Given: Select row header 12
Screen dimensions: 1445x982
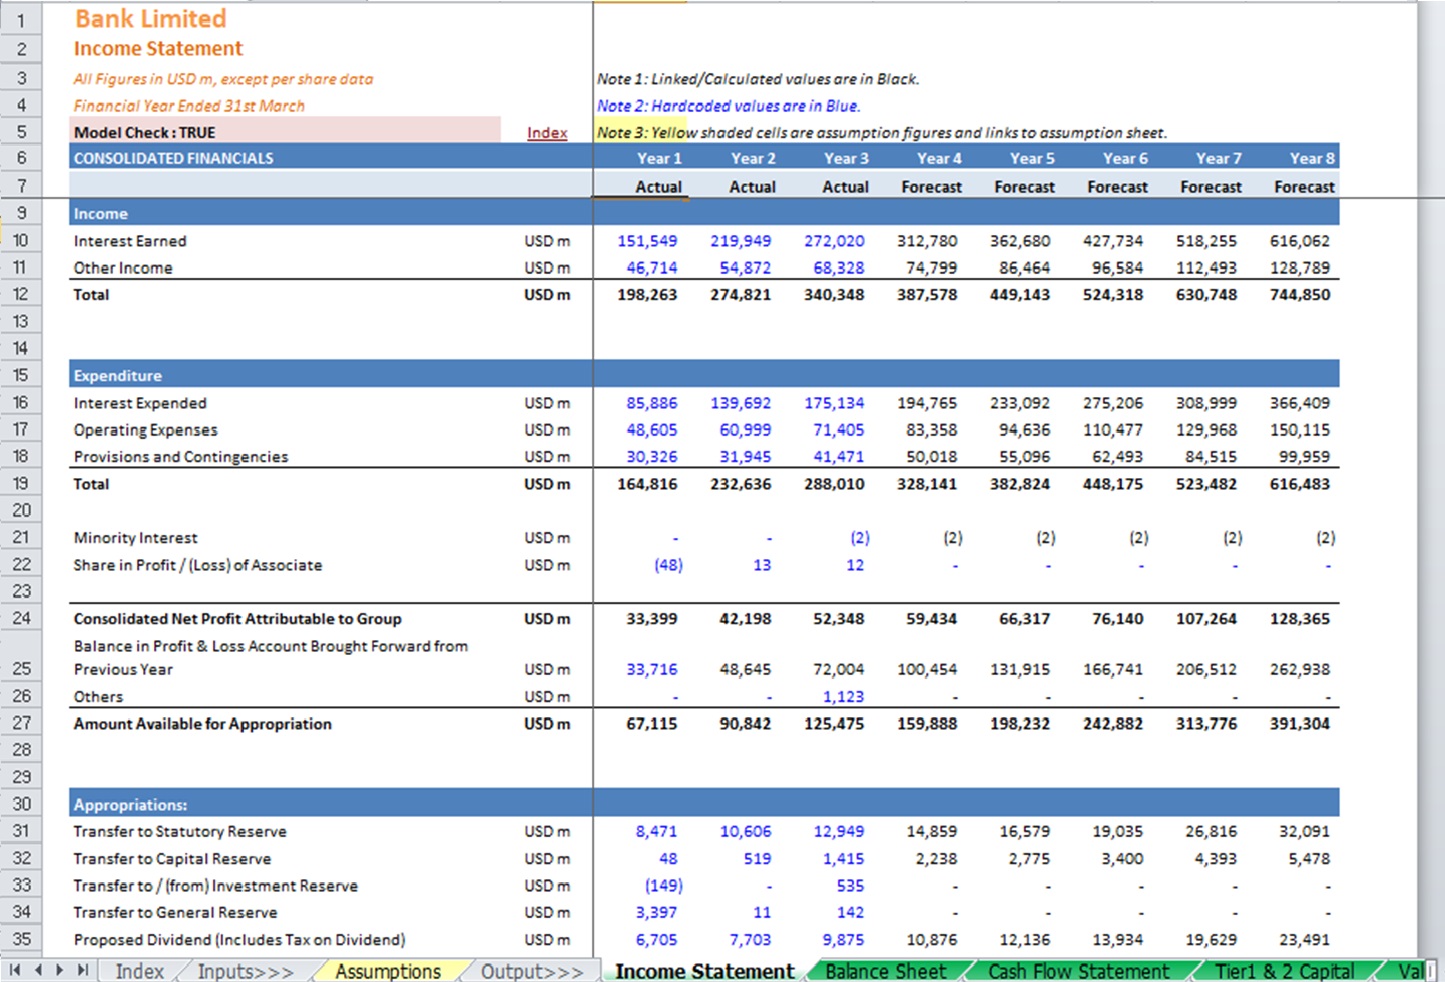Looking at the screenshot, I should pyautogui.click(x=21, y=294).
